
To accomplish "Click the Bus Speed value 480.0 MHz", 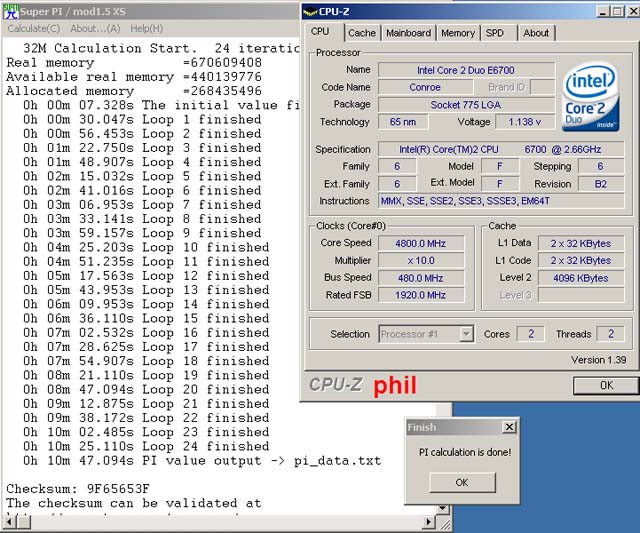I will 421,278.
